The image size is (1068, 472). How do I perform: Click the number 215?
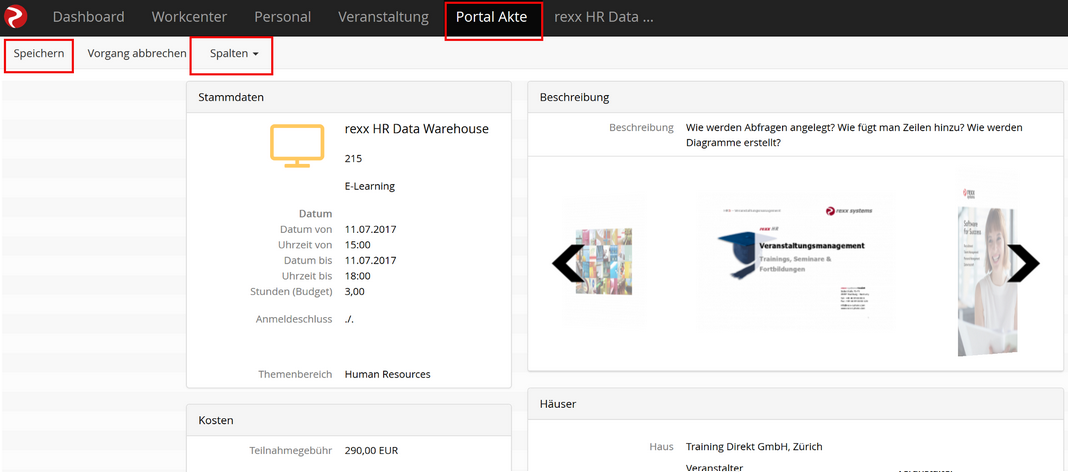click(354, 159)
